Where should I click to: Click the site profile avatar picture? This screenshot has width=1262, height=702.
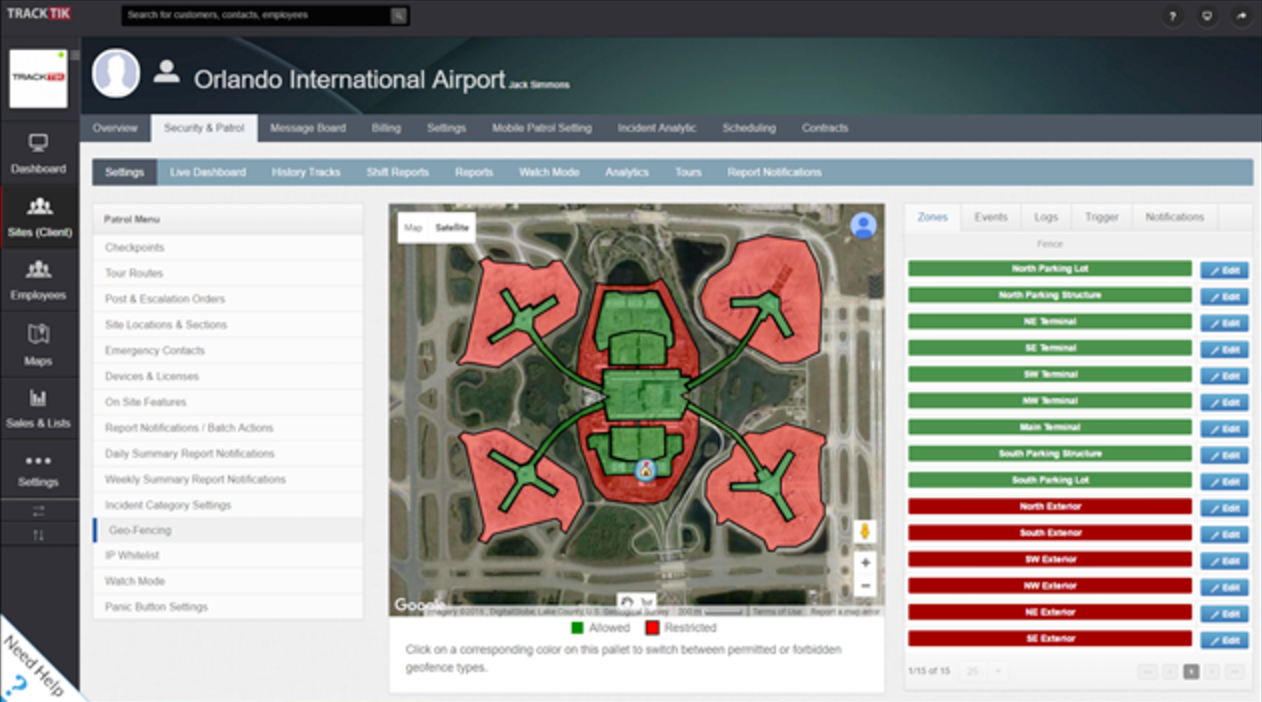[x=116, y=73]
